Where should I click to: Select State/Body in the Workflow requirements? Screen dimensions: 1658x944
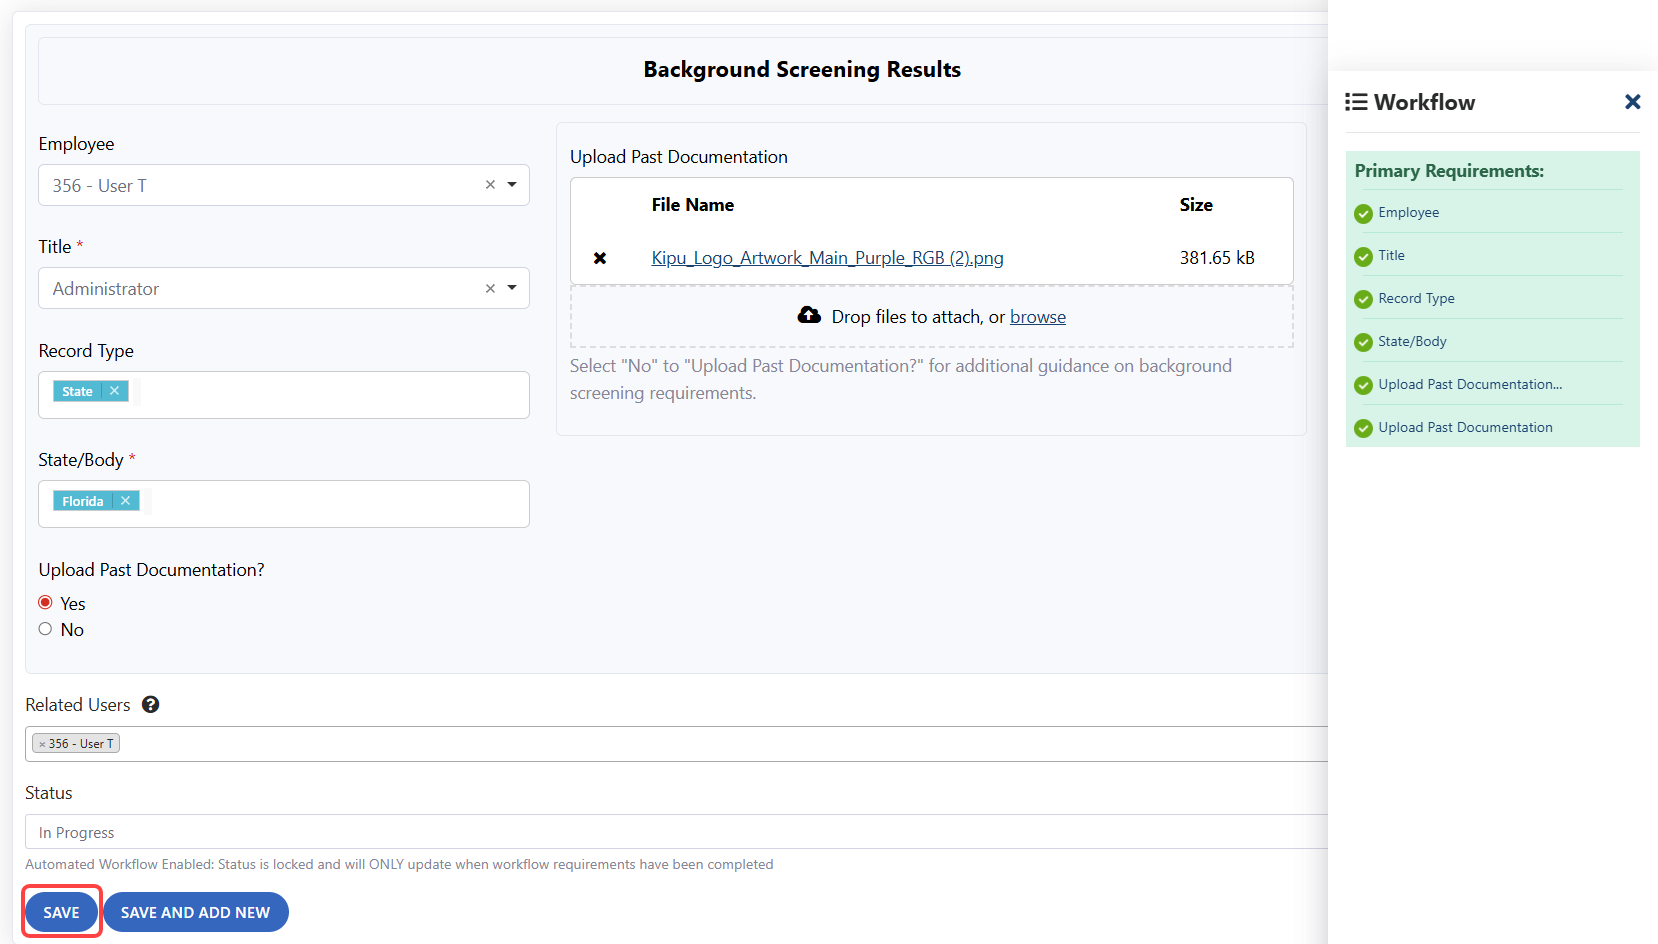[1411, 342]
